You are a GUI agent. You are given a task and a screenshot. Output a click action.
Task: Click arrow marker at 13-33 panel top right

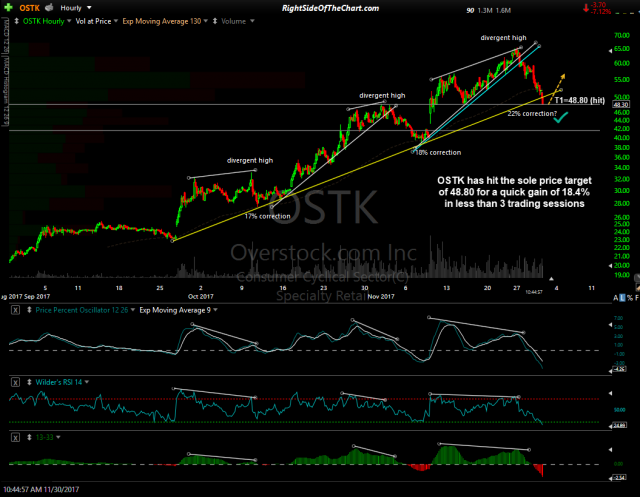611,450
